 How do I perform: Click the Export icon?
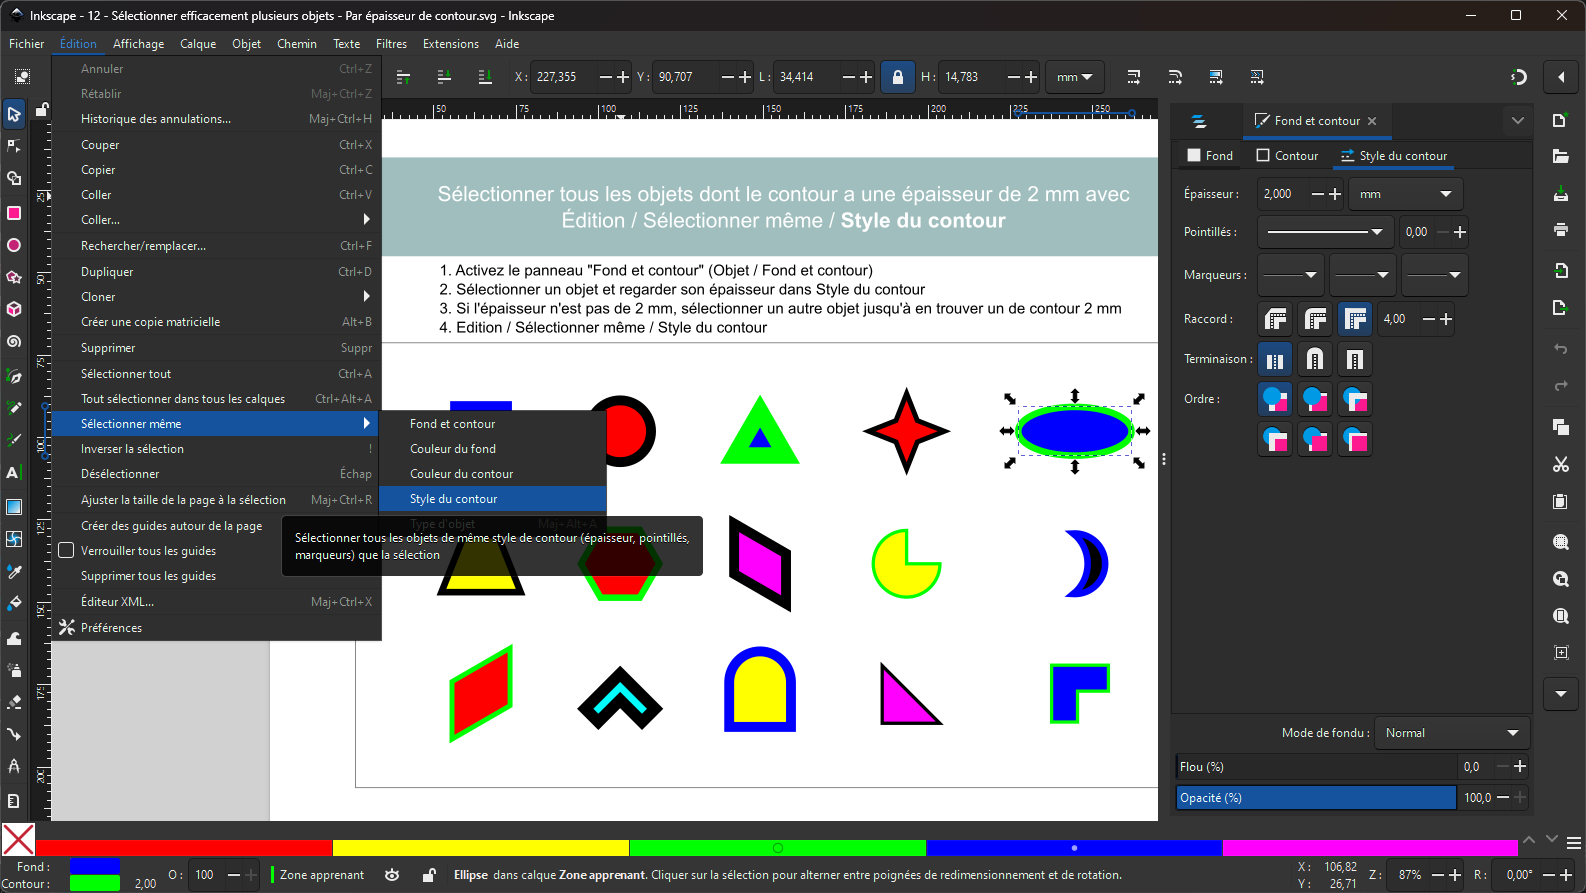coord(1560,307)
